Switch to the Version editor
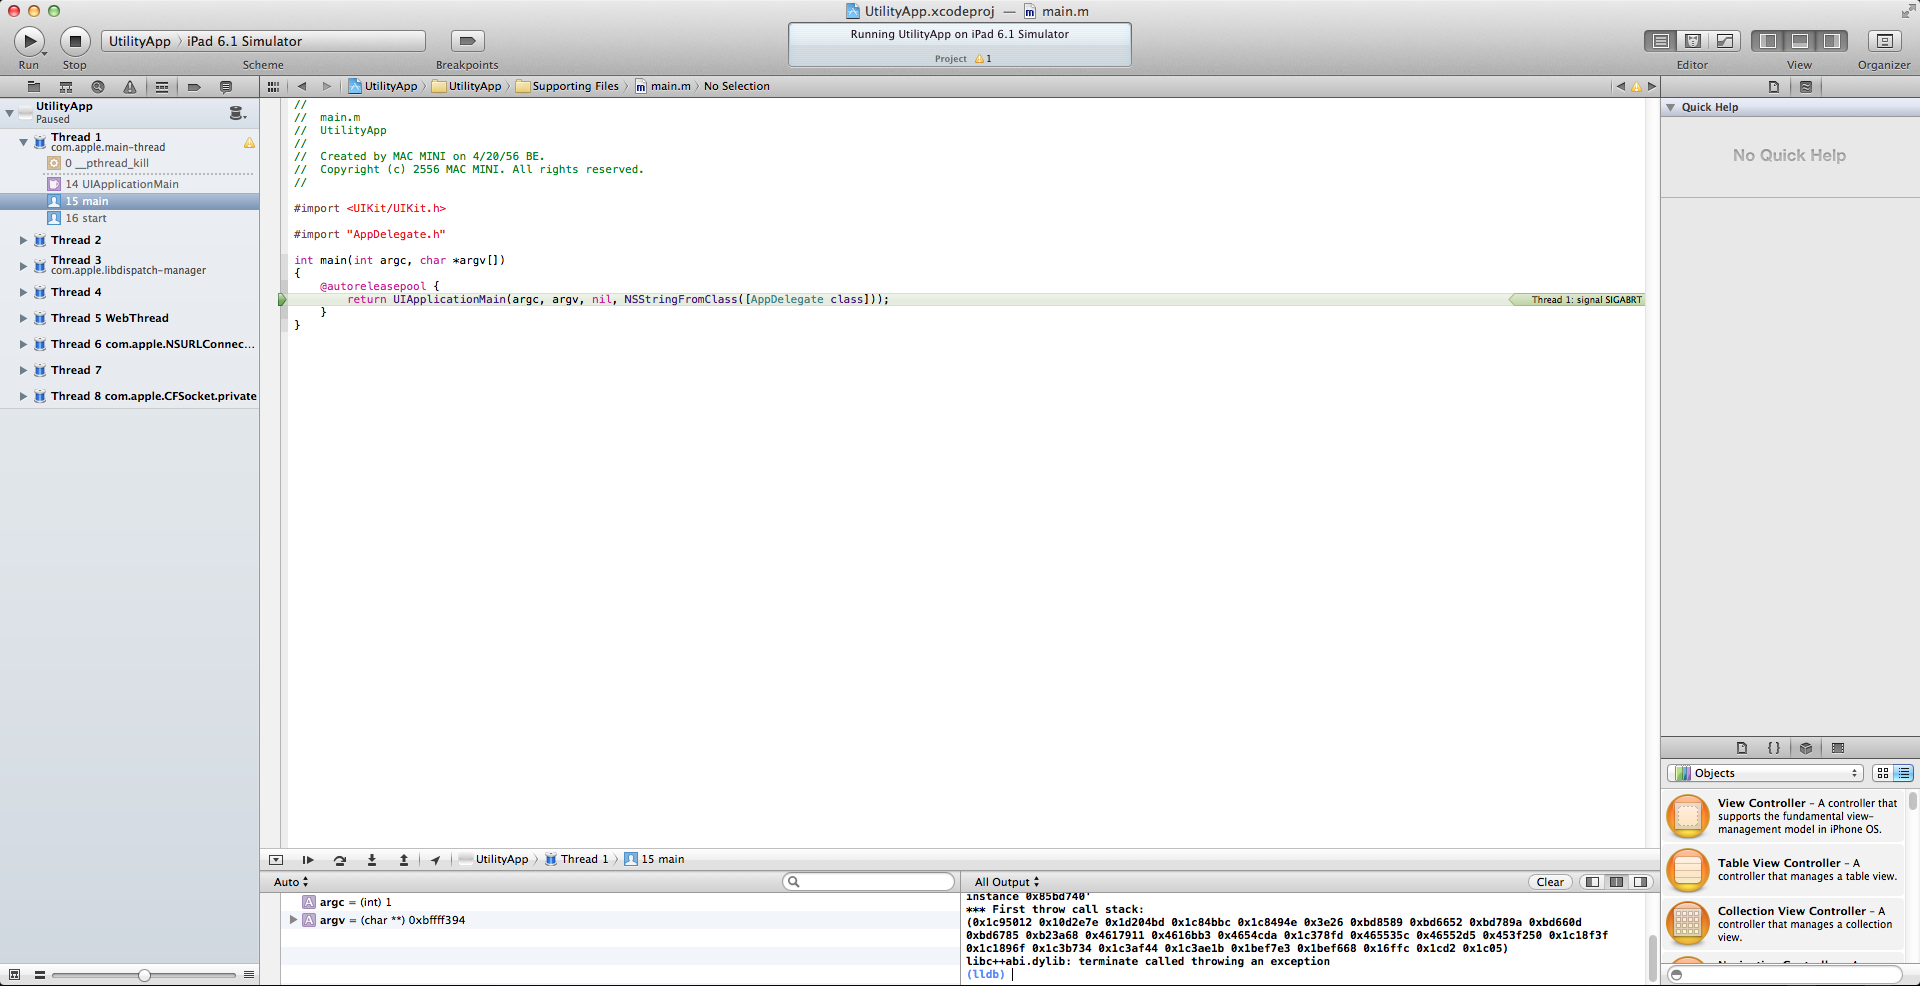The height and width of the screenshot is (986, 1920). tap(1725, 41)
